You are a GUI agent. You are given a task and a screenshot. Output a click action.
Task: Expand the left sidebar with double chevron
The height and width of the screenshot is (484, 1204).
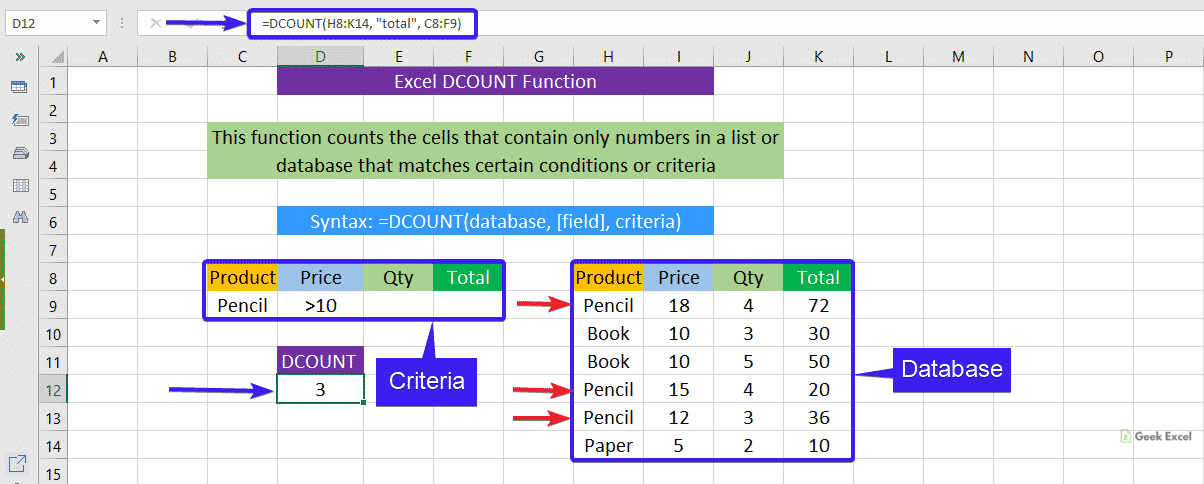point(19,58)
